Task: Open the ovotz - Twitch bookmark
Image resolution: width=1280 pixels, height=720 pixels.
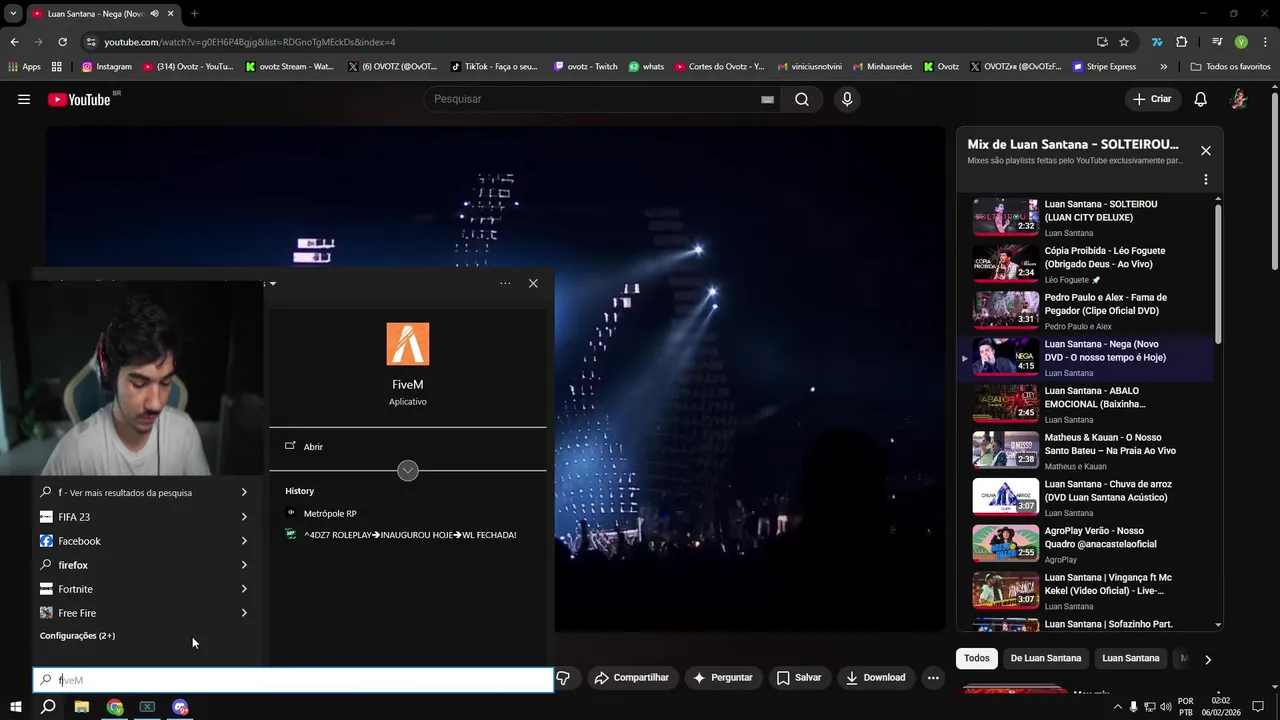Action: point(586,67)
